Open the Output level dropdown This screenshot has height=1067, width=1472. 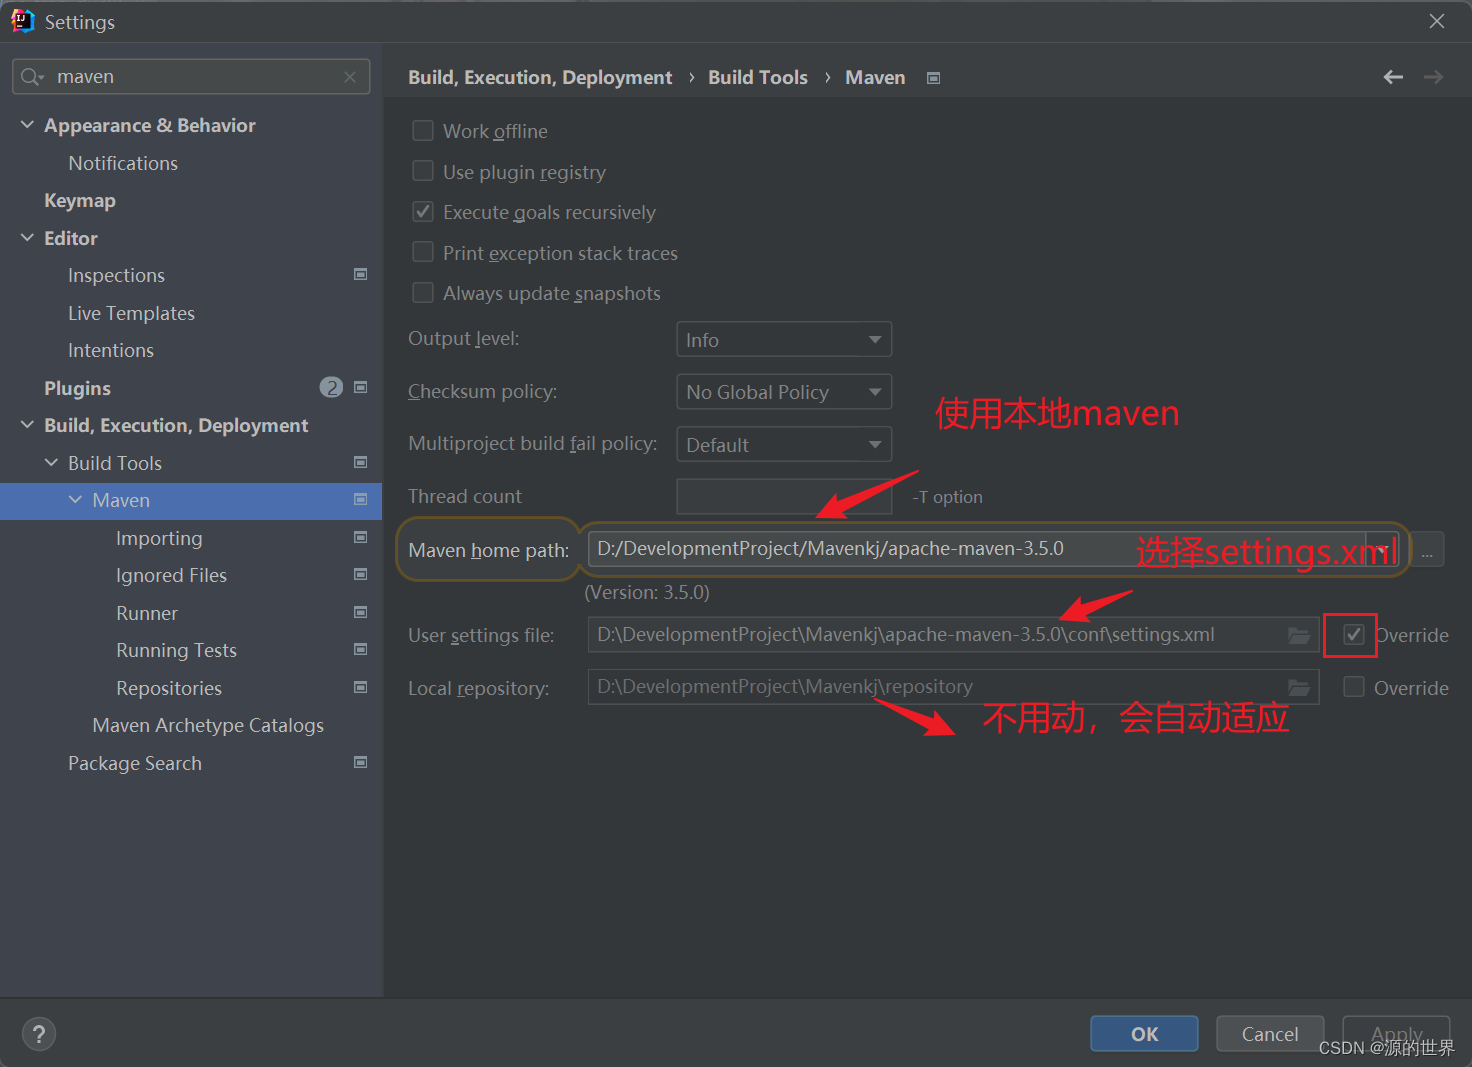click(784, 339)
